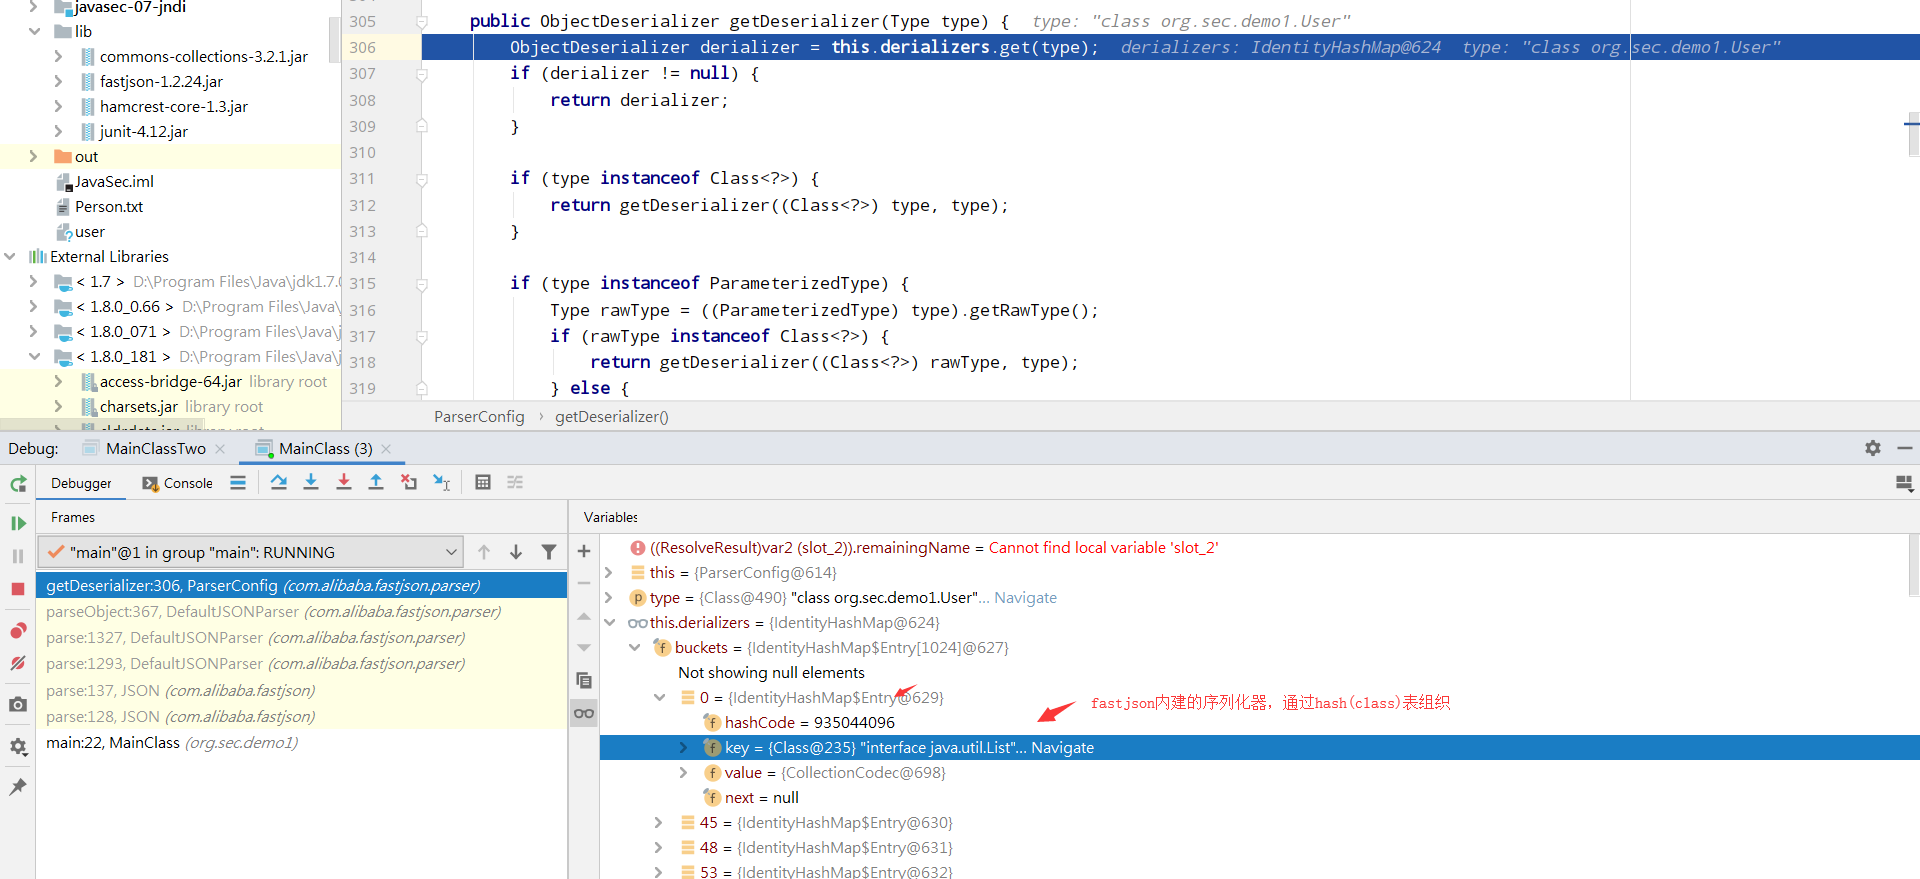Viewport: 1920px width, 879px height.
Task: Close the MainClass (3) debug tab
Action: (x=386, y=449)
